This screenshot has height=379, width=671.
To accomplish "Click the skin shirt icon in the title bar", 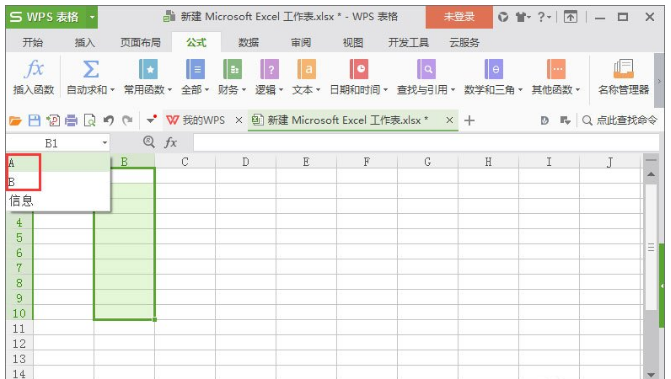I will [x=522, y=17].
